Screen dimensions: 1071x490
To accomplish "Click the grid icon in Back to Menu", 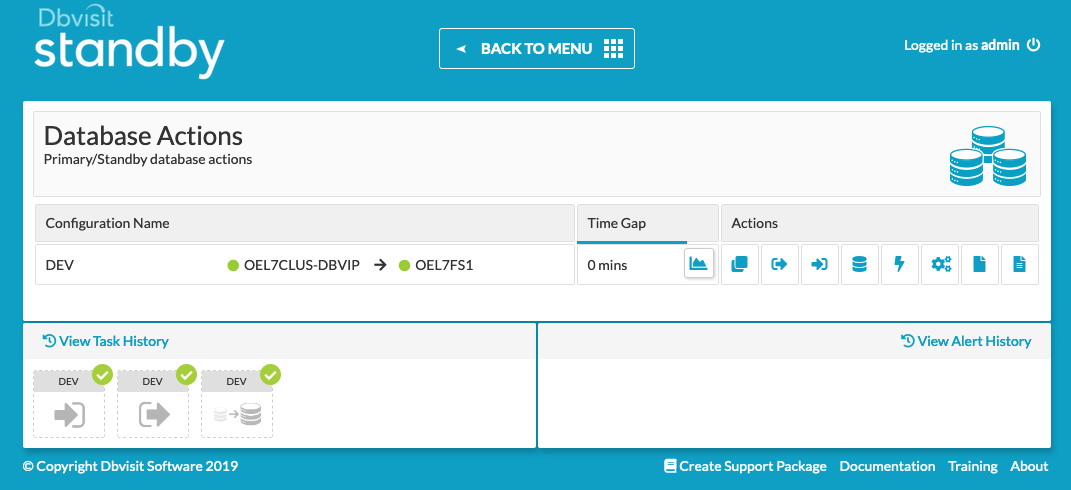I will tap(614, 49).
